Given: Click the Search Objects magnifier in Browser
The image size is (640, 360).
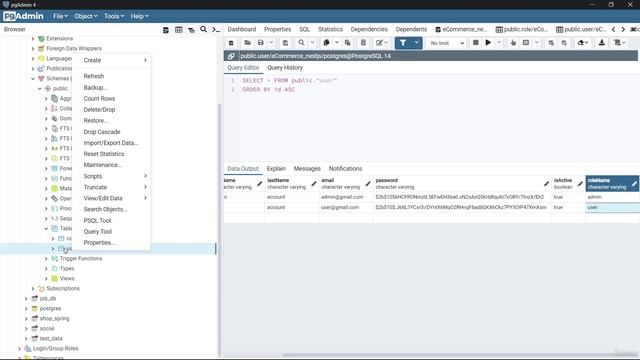Looking at the screenshot, I should 203,29.
